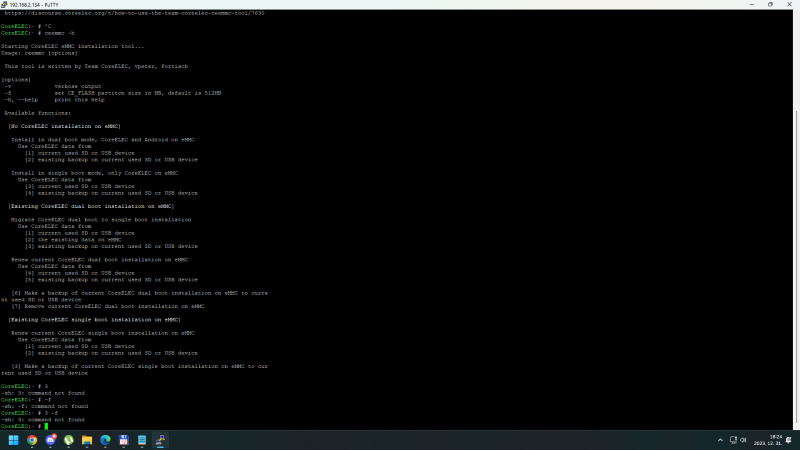Screen dimensions: 800x450
Task: Click 'Install in single boot mode' line
Action: [94, 173]
